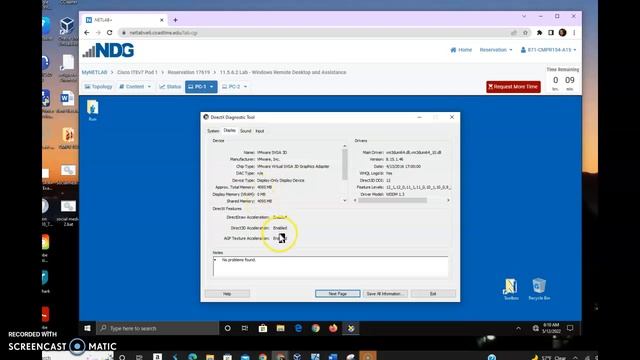Launch Chrome from remote taskbar

pyautogui.click(x=316, y=328)
